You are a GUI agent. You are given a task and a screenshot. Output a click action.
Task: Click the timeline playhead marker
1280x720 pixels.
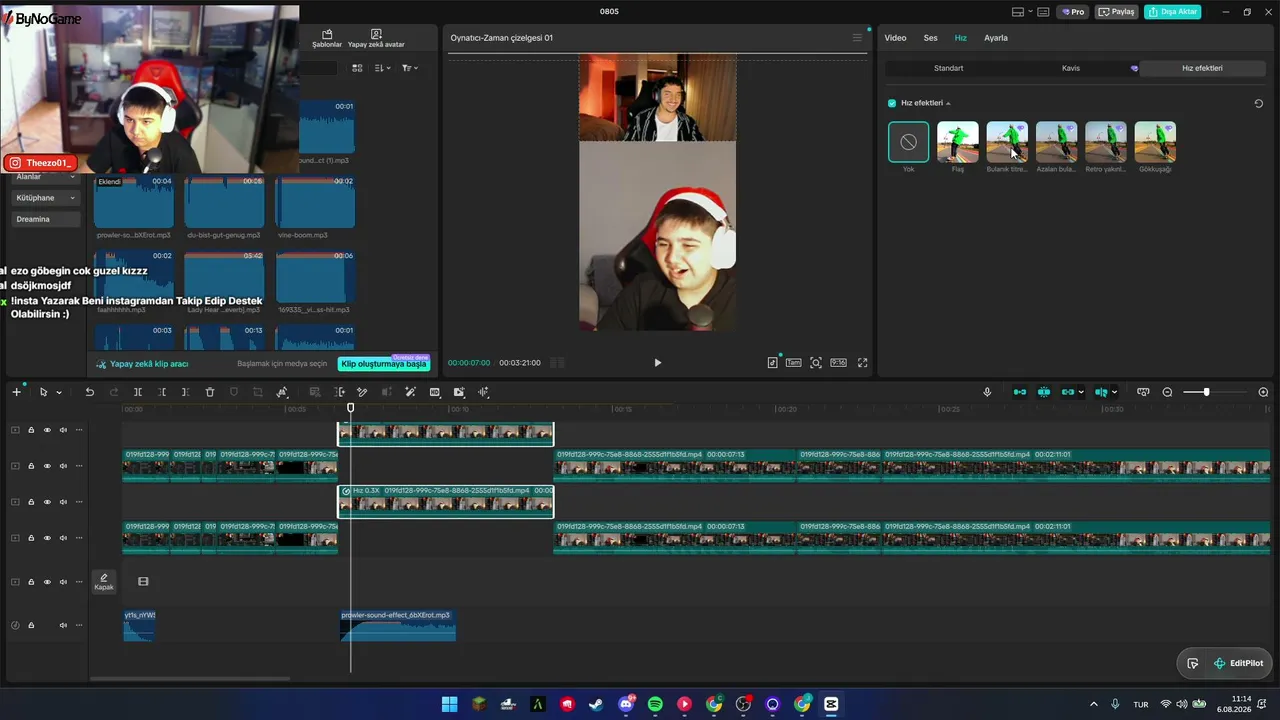(x=350, y=407)
